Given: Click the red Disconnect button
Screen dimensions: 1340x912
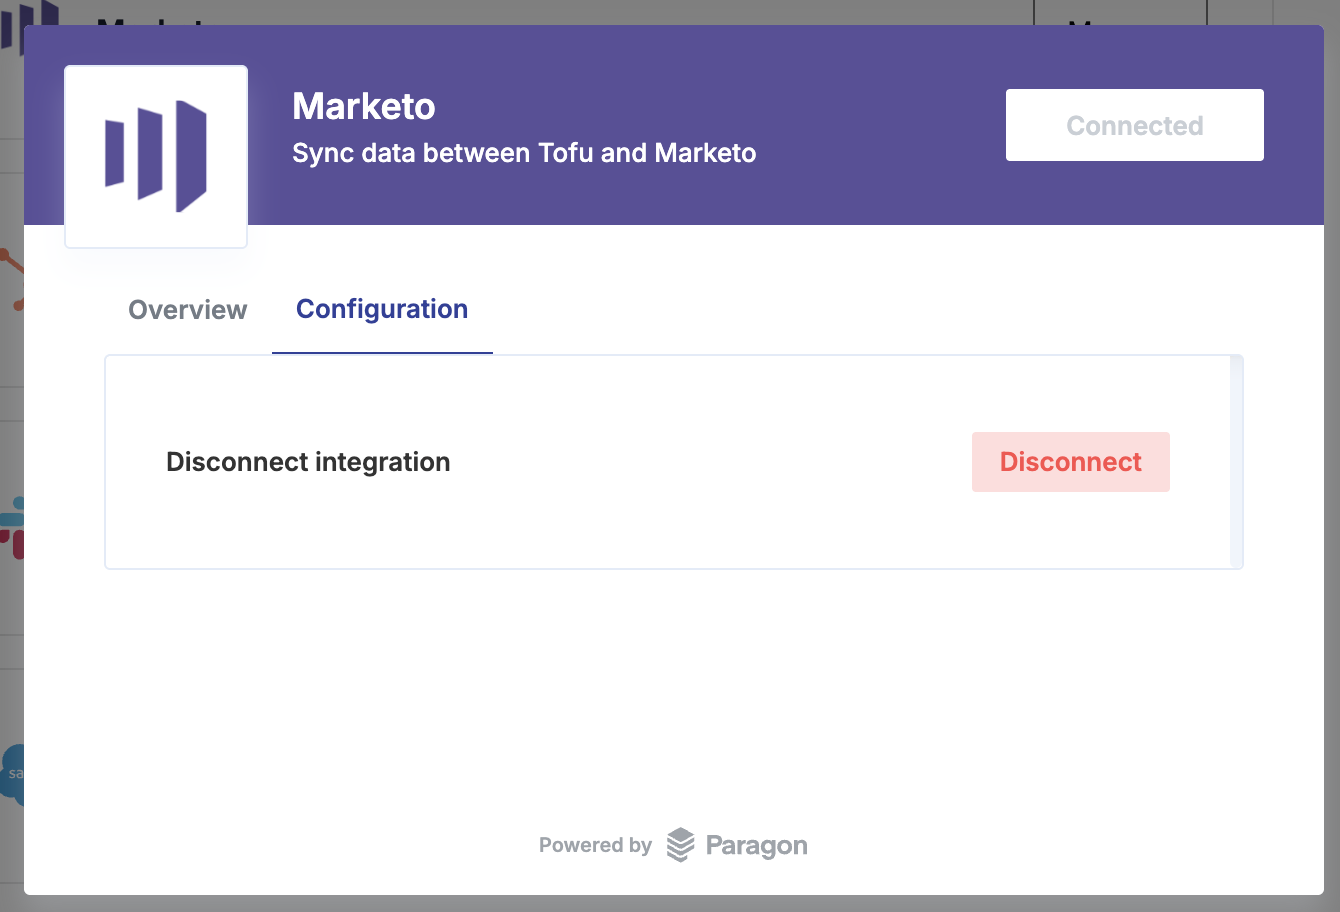Looking at the screenshot, I should coord(1071,462).
